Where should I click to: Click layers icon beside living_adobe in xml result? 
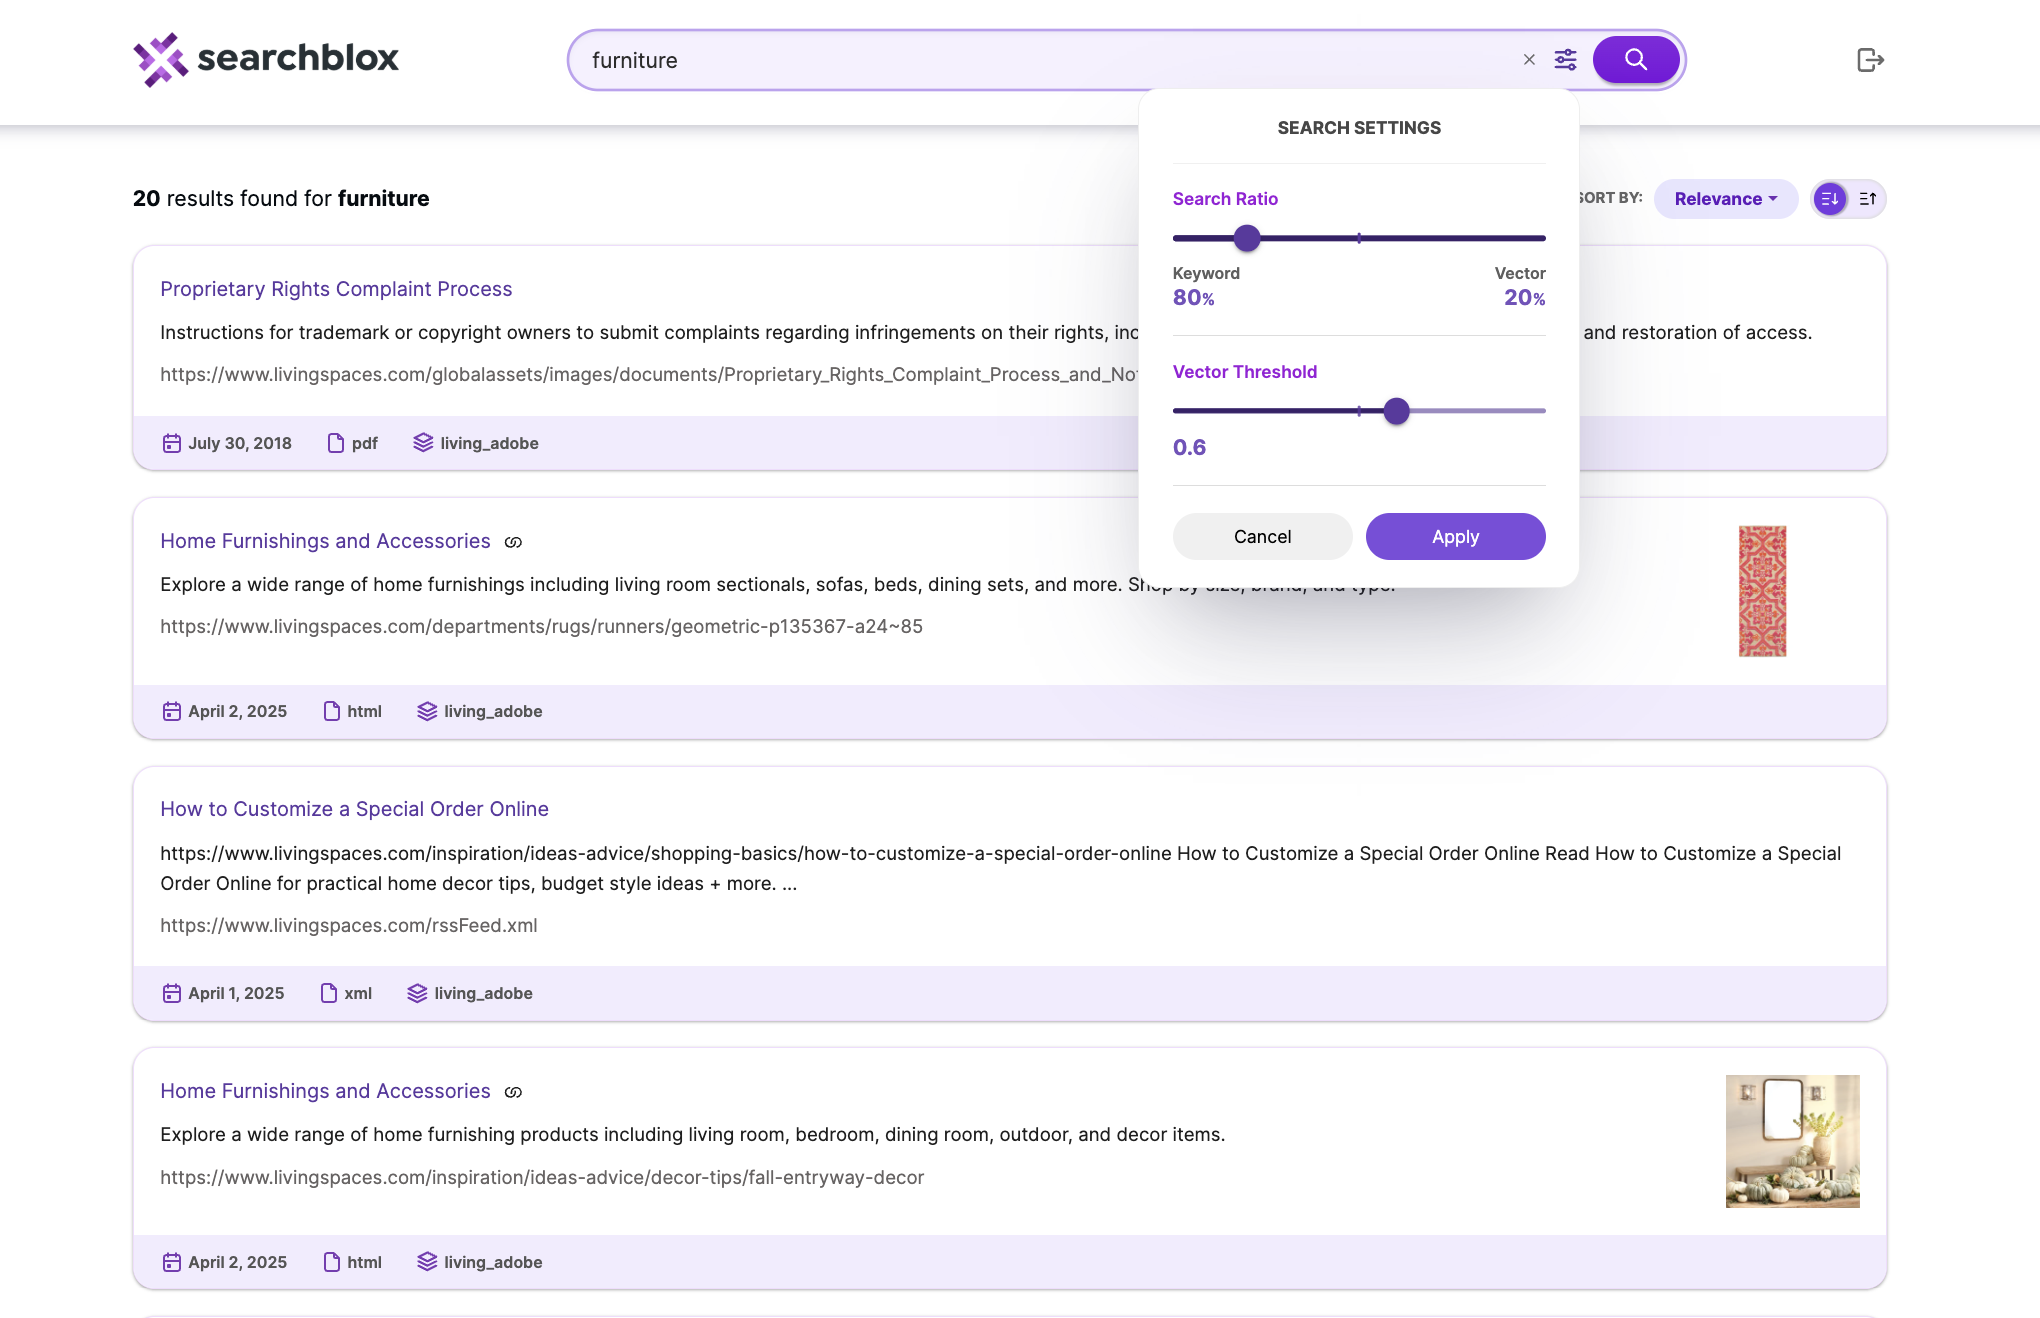tap(417, 993)
